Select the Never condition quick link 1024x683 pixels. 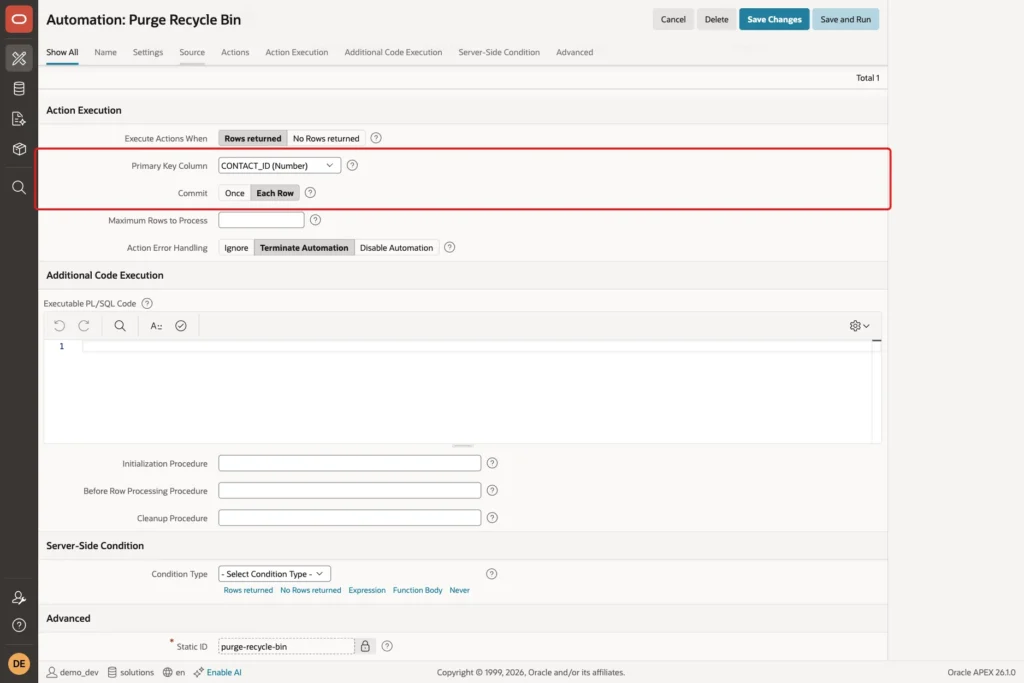tap(459, 590)
